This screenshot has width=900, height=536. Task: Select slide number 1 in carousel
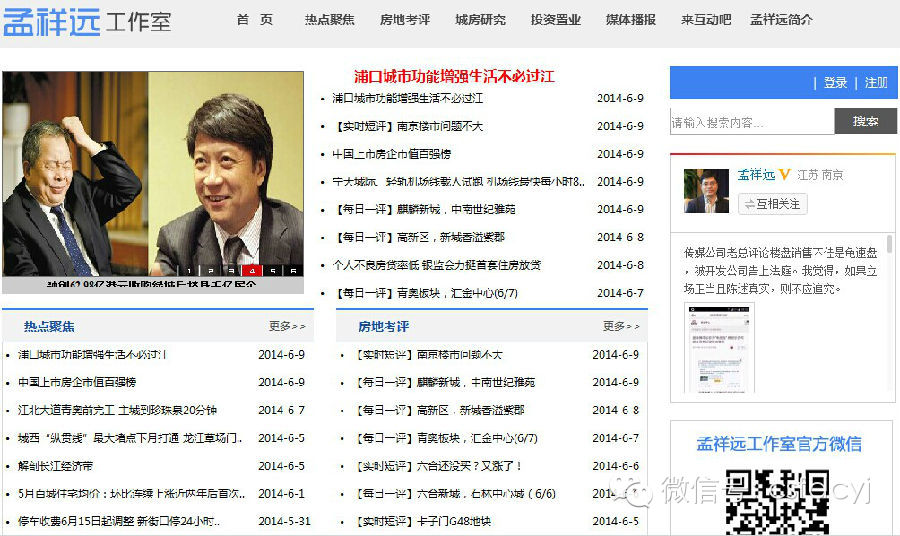point(189,270)
